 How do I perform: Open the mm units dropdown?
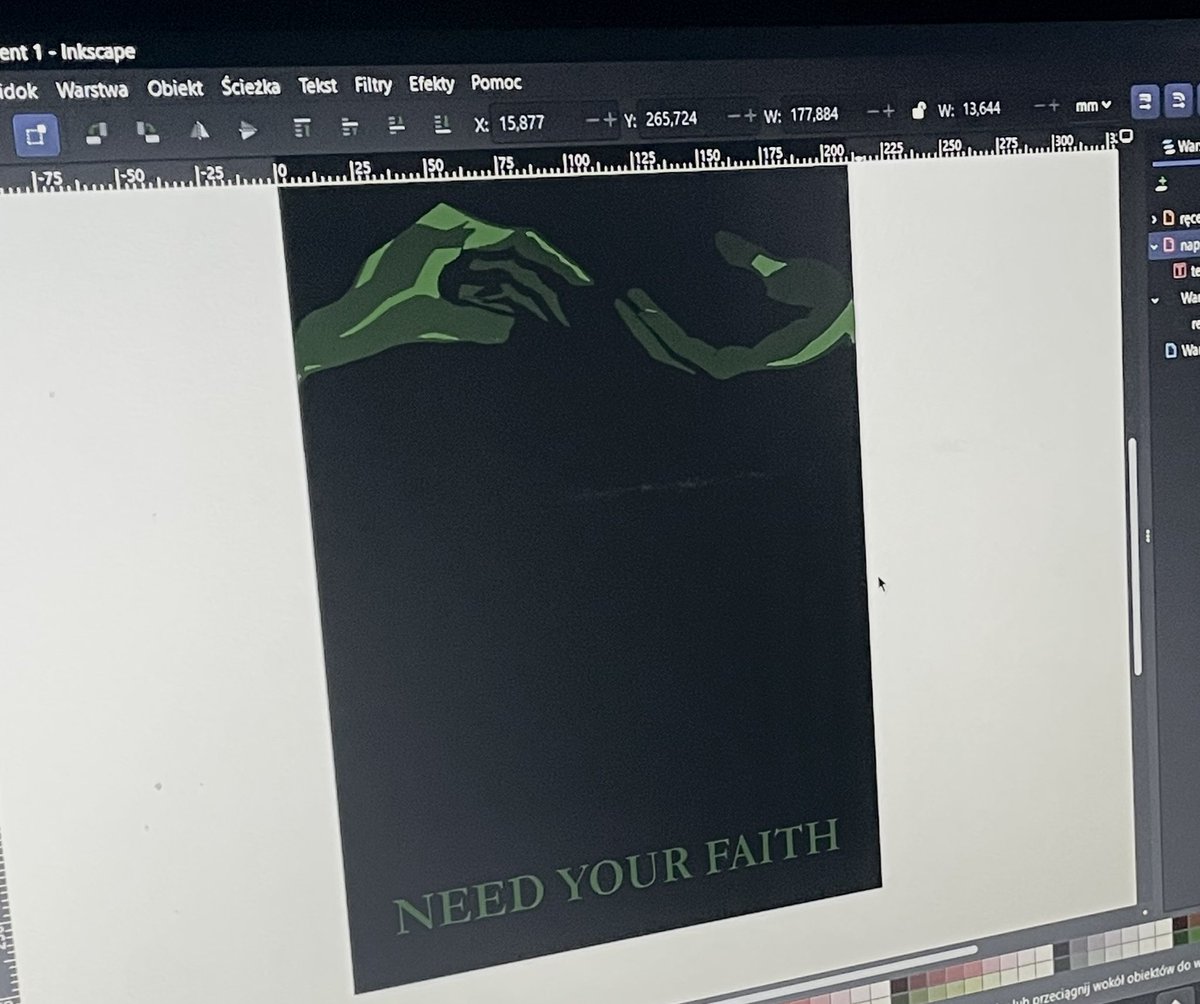[x=1092, y=105]
